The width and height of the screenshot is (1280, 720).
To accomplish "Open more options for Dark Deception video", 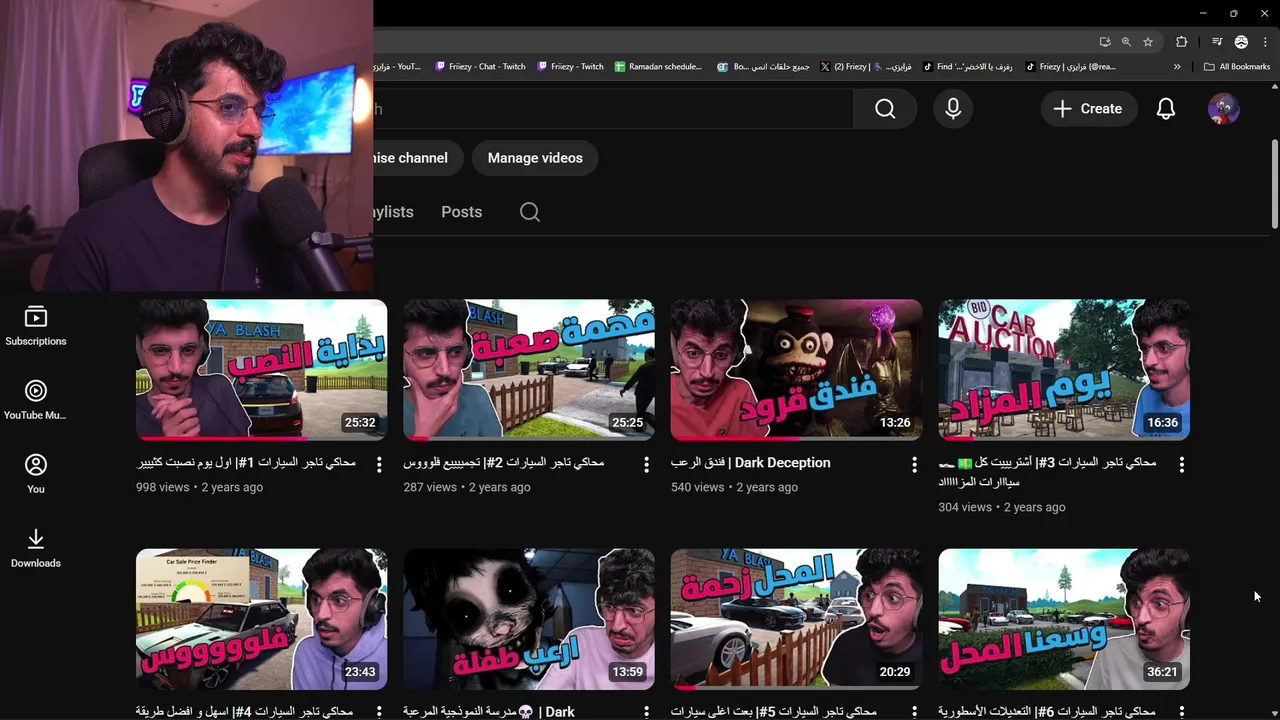I will pyautogui.click(x=914, y=465).
